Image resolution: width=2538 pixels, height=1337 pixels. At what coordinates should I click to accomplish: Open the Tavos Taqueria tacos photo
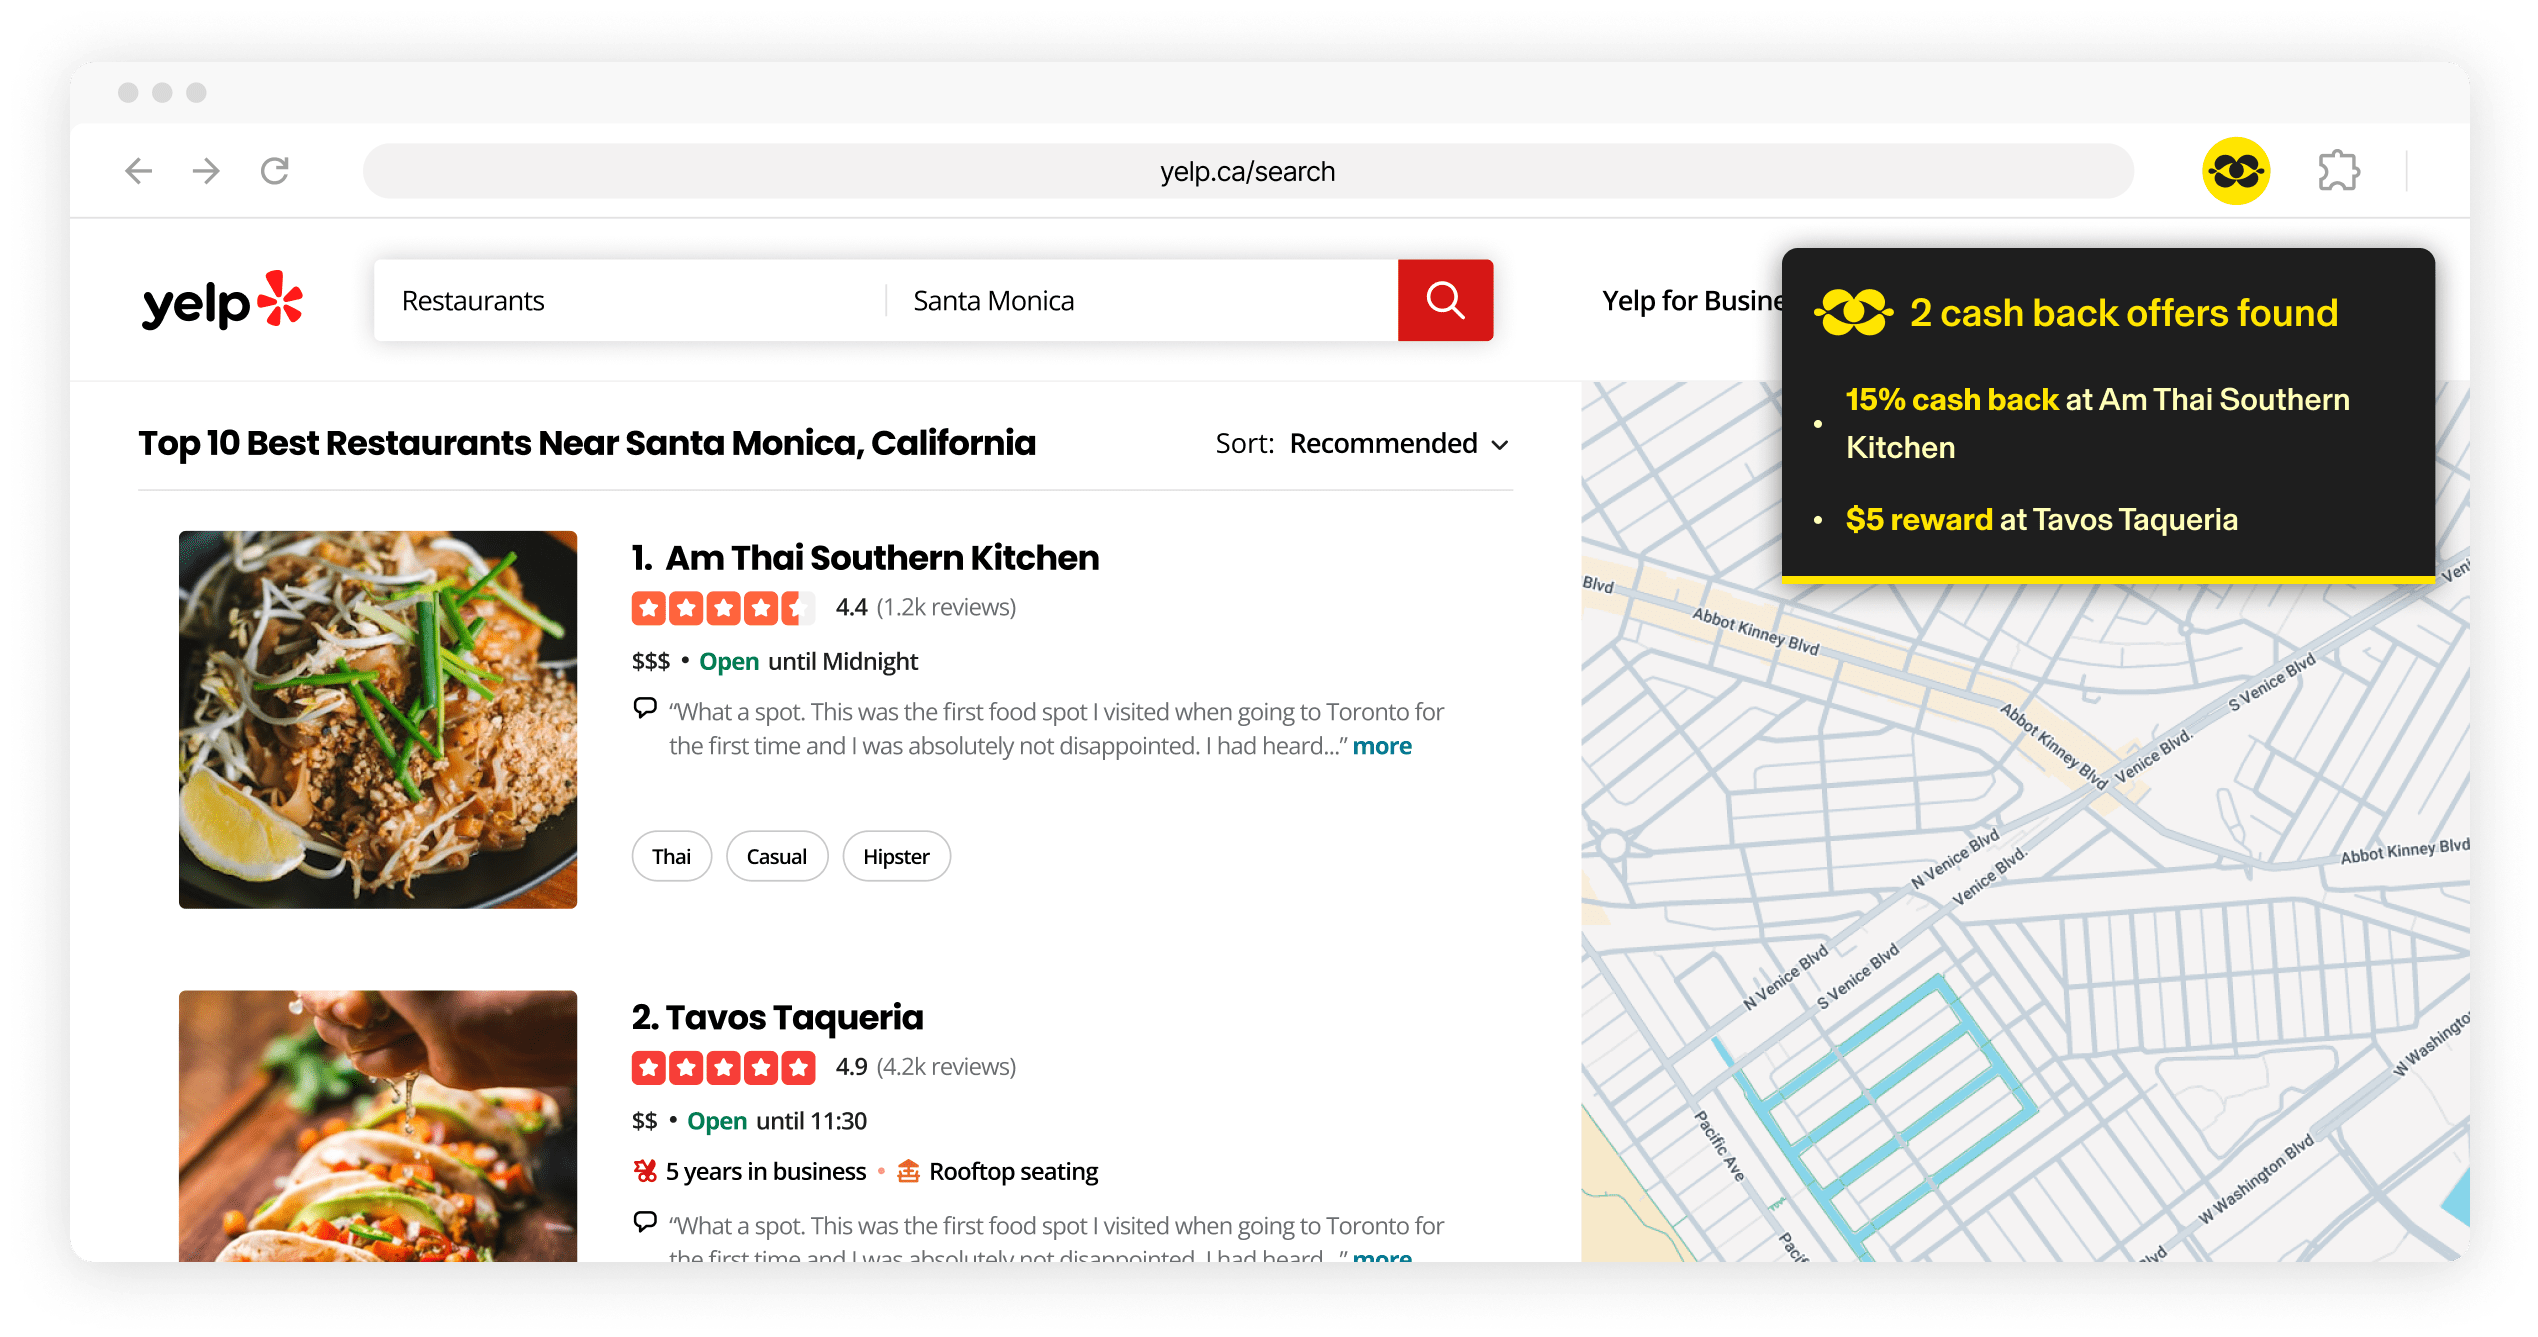click(x=378, y=1126)
